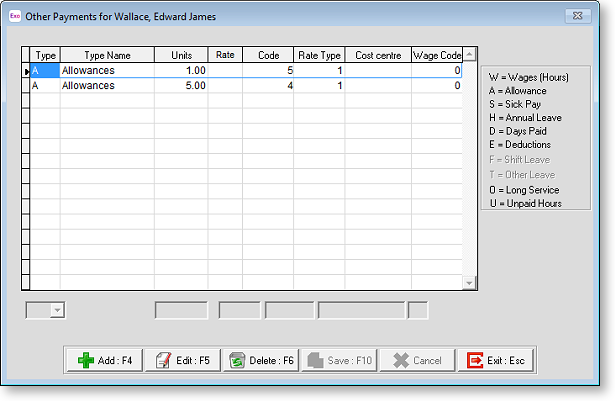Click the Edit pencil icon
This screenshot has height=401, width=615.
pyautogui.click(x=161, y=361)
